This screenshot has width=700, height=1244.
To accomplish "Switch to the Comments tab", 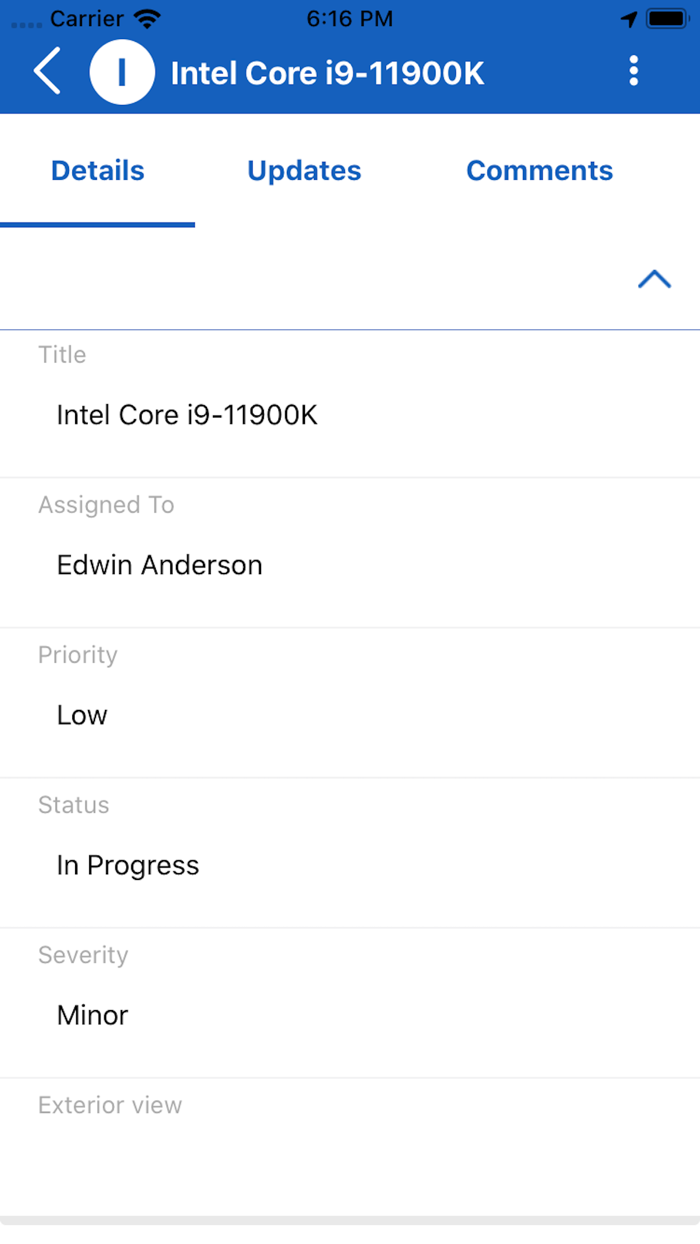I will [x=539, y=170].
